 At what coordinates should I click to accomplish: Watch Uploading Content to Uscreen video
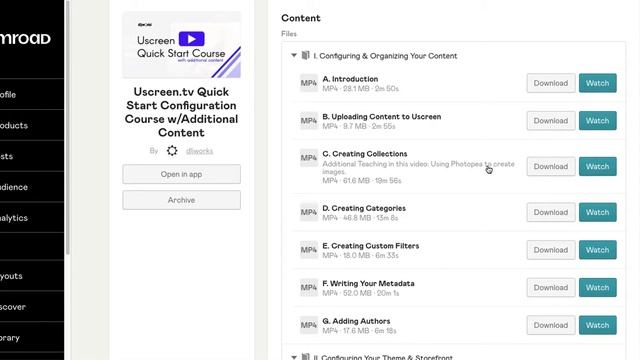(598, 121)
